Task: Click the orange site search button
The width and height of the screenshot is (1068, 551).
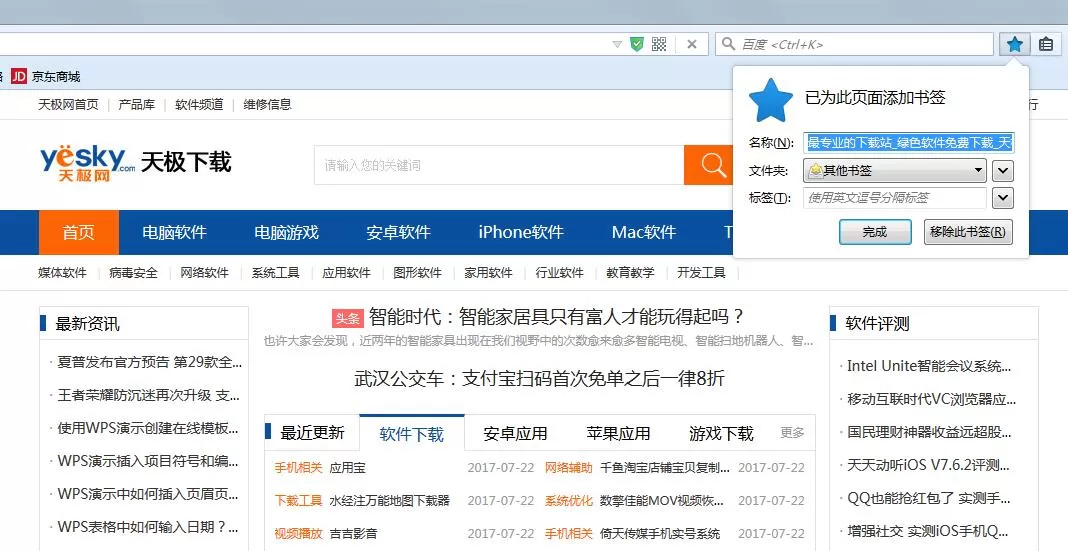Action: [708, 165]
